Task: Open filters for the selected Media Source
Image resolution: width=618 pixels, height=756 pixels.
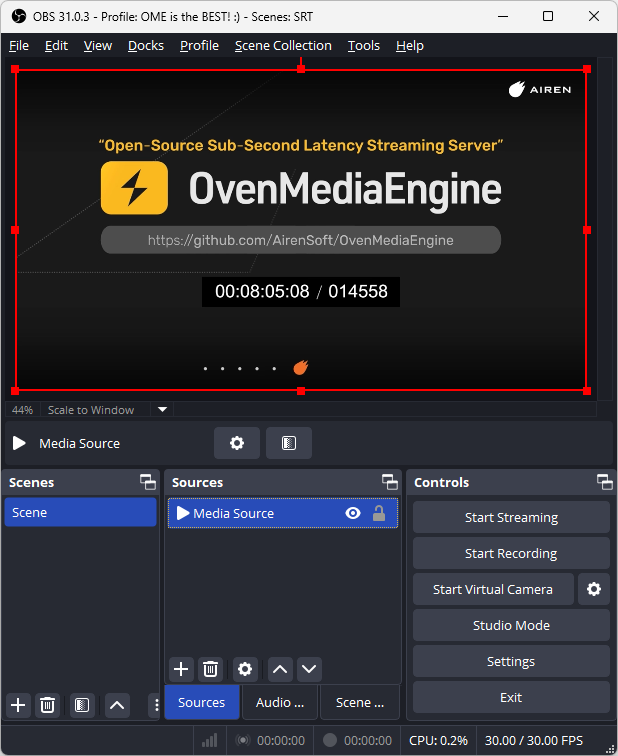Action: [x=289, y=443]
